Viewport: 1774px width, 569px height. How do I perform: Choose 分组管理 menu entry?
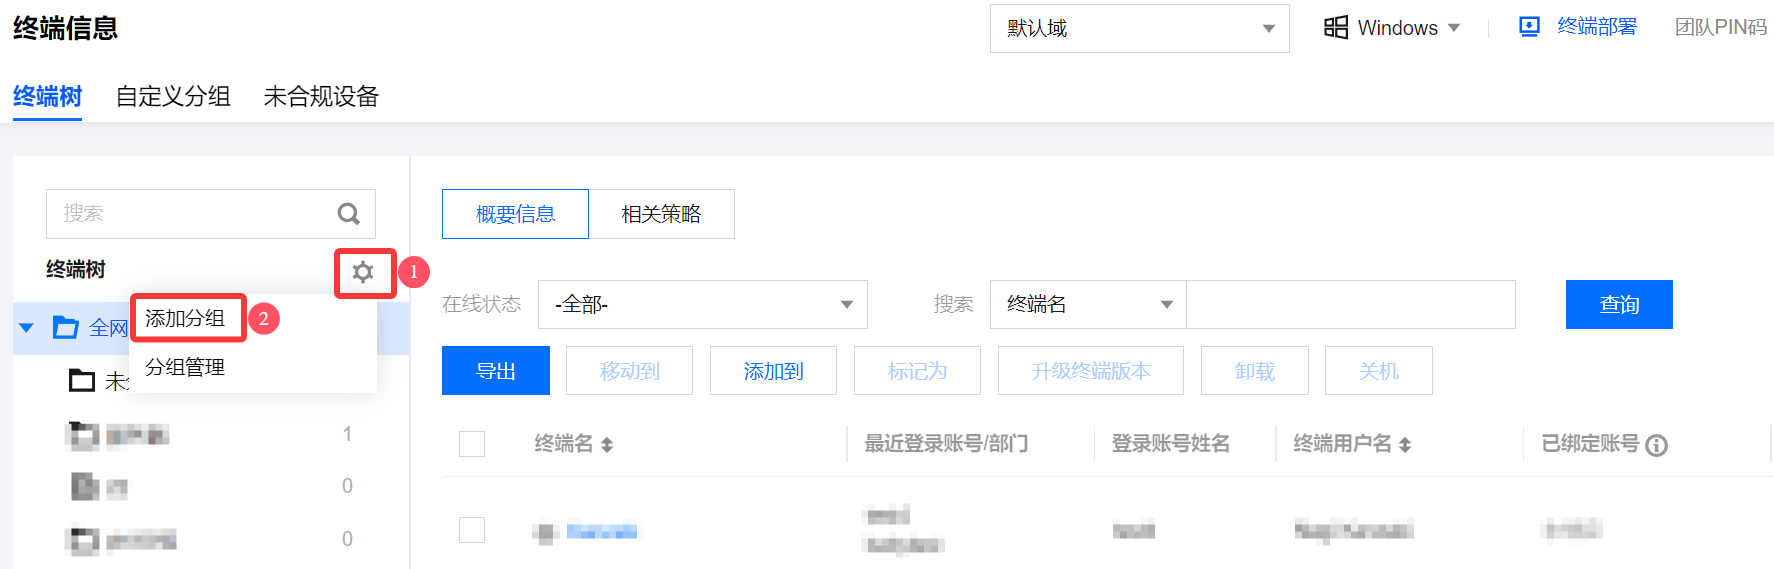click(x=186, y=367)
